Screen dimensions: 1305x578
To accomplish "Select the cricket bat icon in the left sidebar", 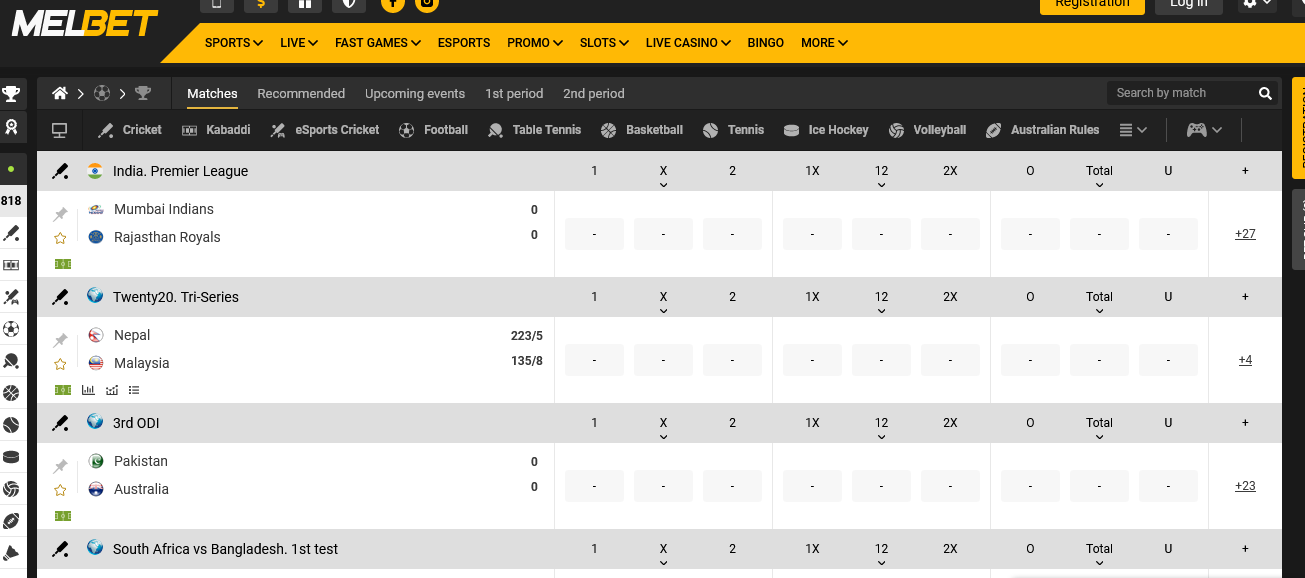I will pyautogui.click(x=11, y=233).
